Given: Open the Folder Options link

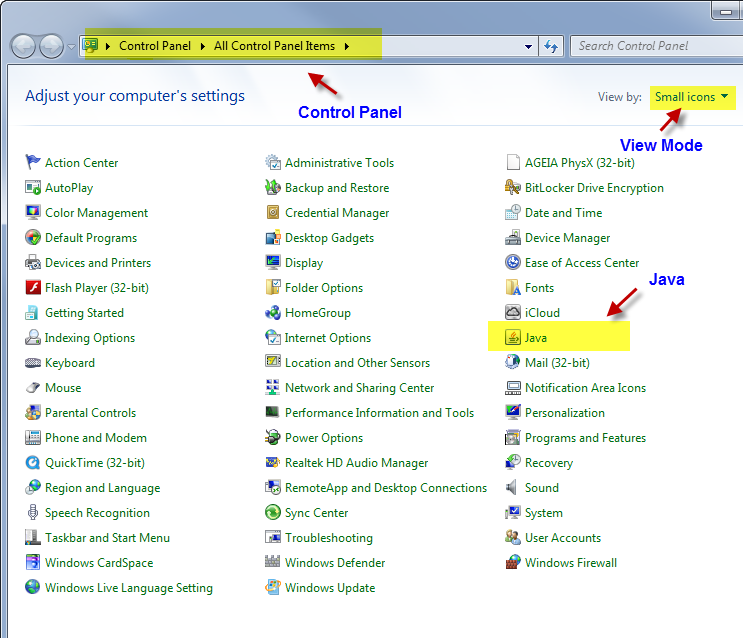Looking at the screenshot, I should [x=324, y=288].
